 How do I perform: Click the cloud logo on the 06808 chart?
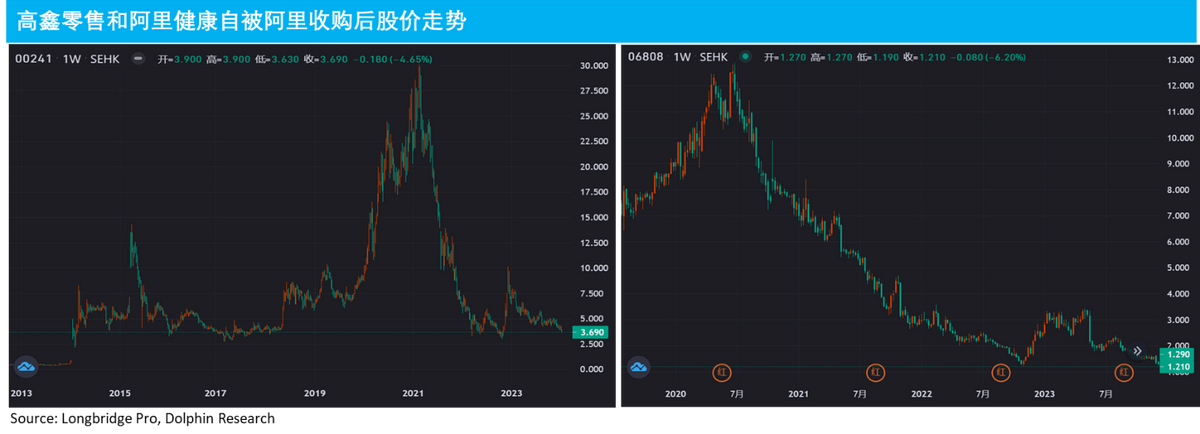coord(639,367)
